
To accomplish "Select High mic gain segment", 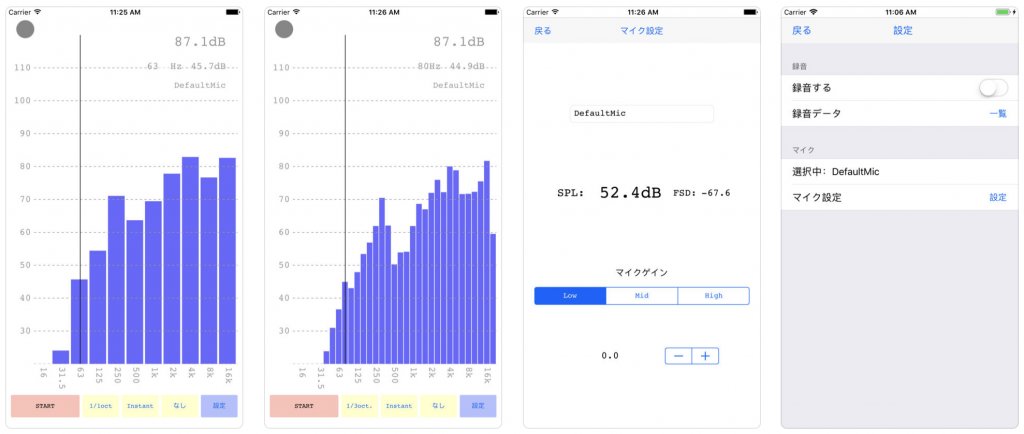I will 713,296.
